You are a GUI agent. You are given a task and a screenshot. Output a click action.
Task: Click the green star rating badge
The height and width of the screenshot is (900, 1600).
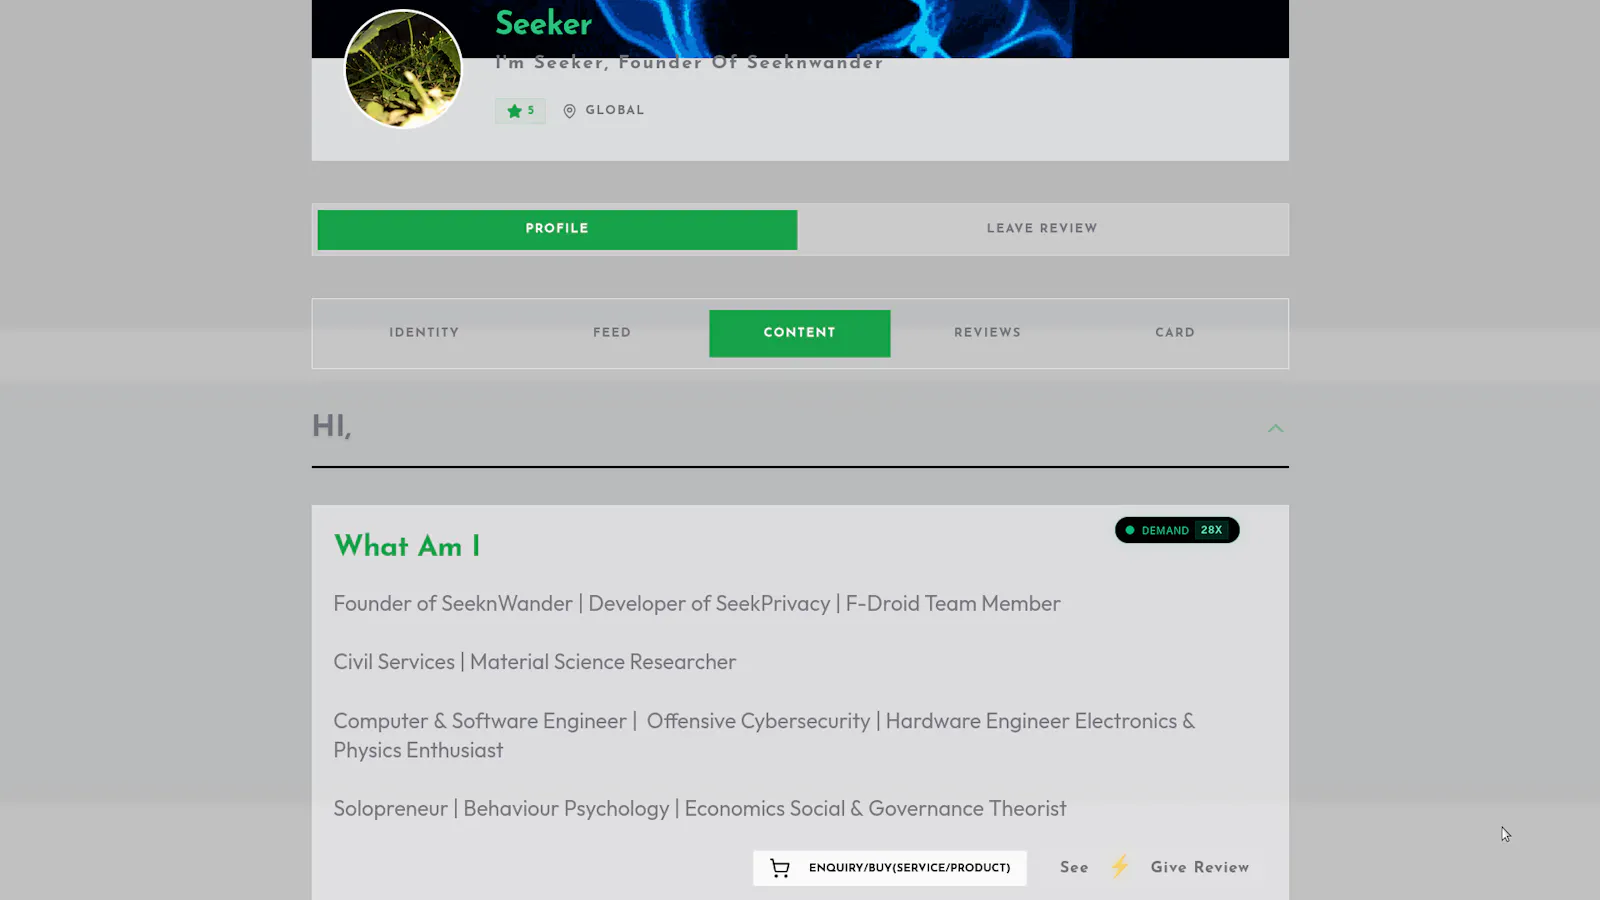[520, 111]
